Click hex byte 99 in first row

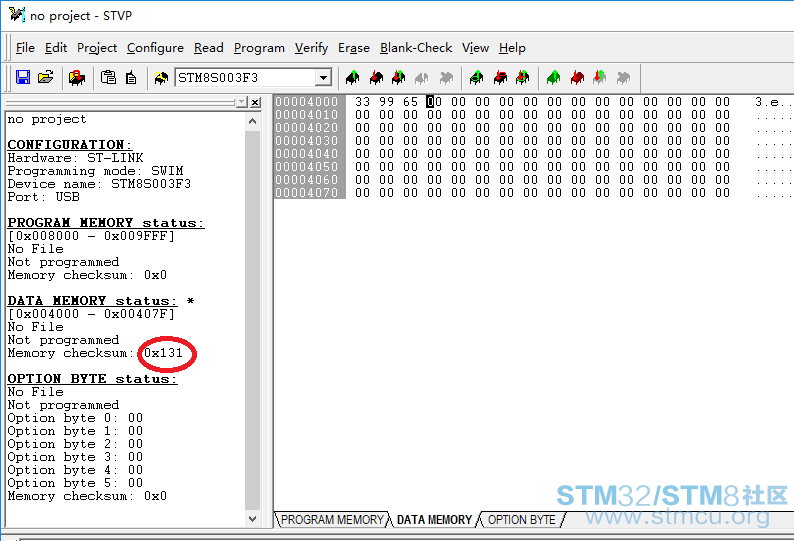[x=386, y=102]
